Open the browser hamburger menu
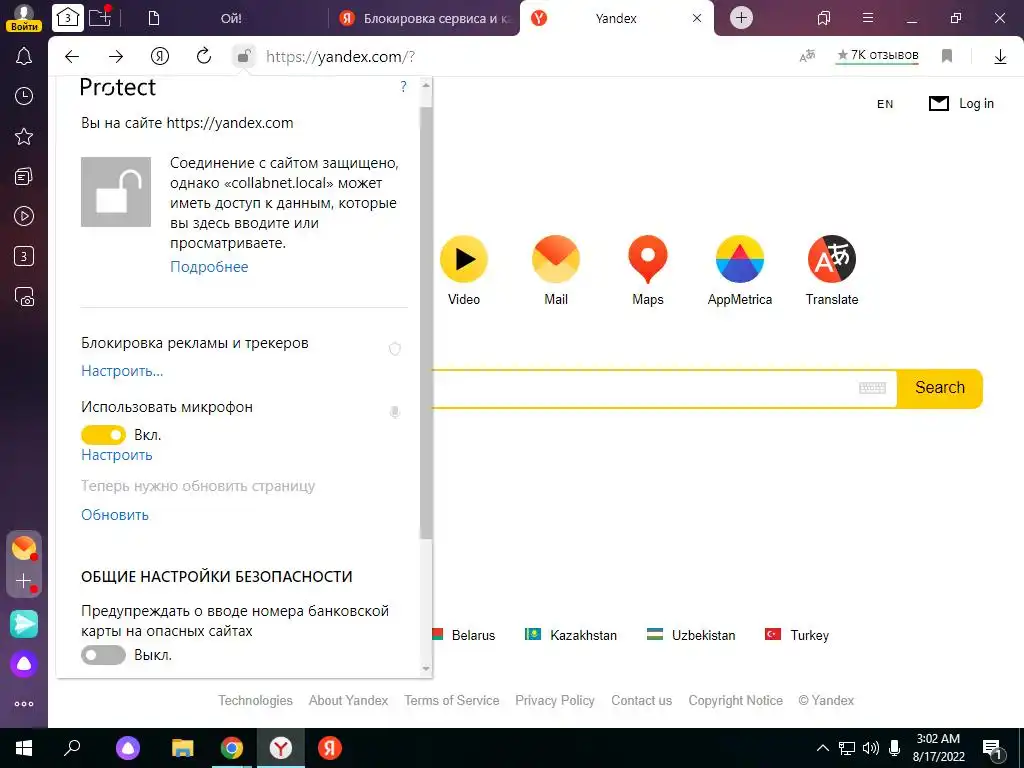The width and height of the screenshot is (1024, 768). click(x=868, y=18)
